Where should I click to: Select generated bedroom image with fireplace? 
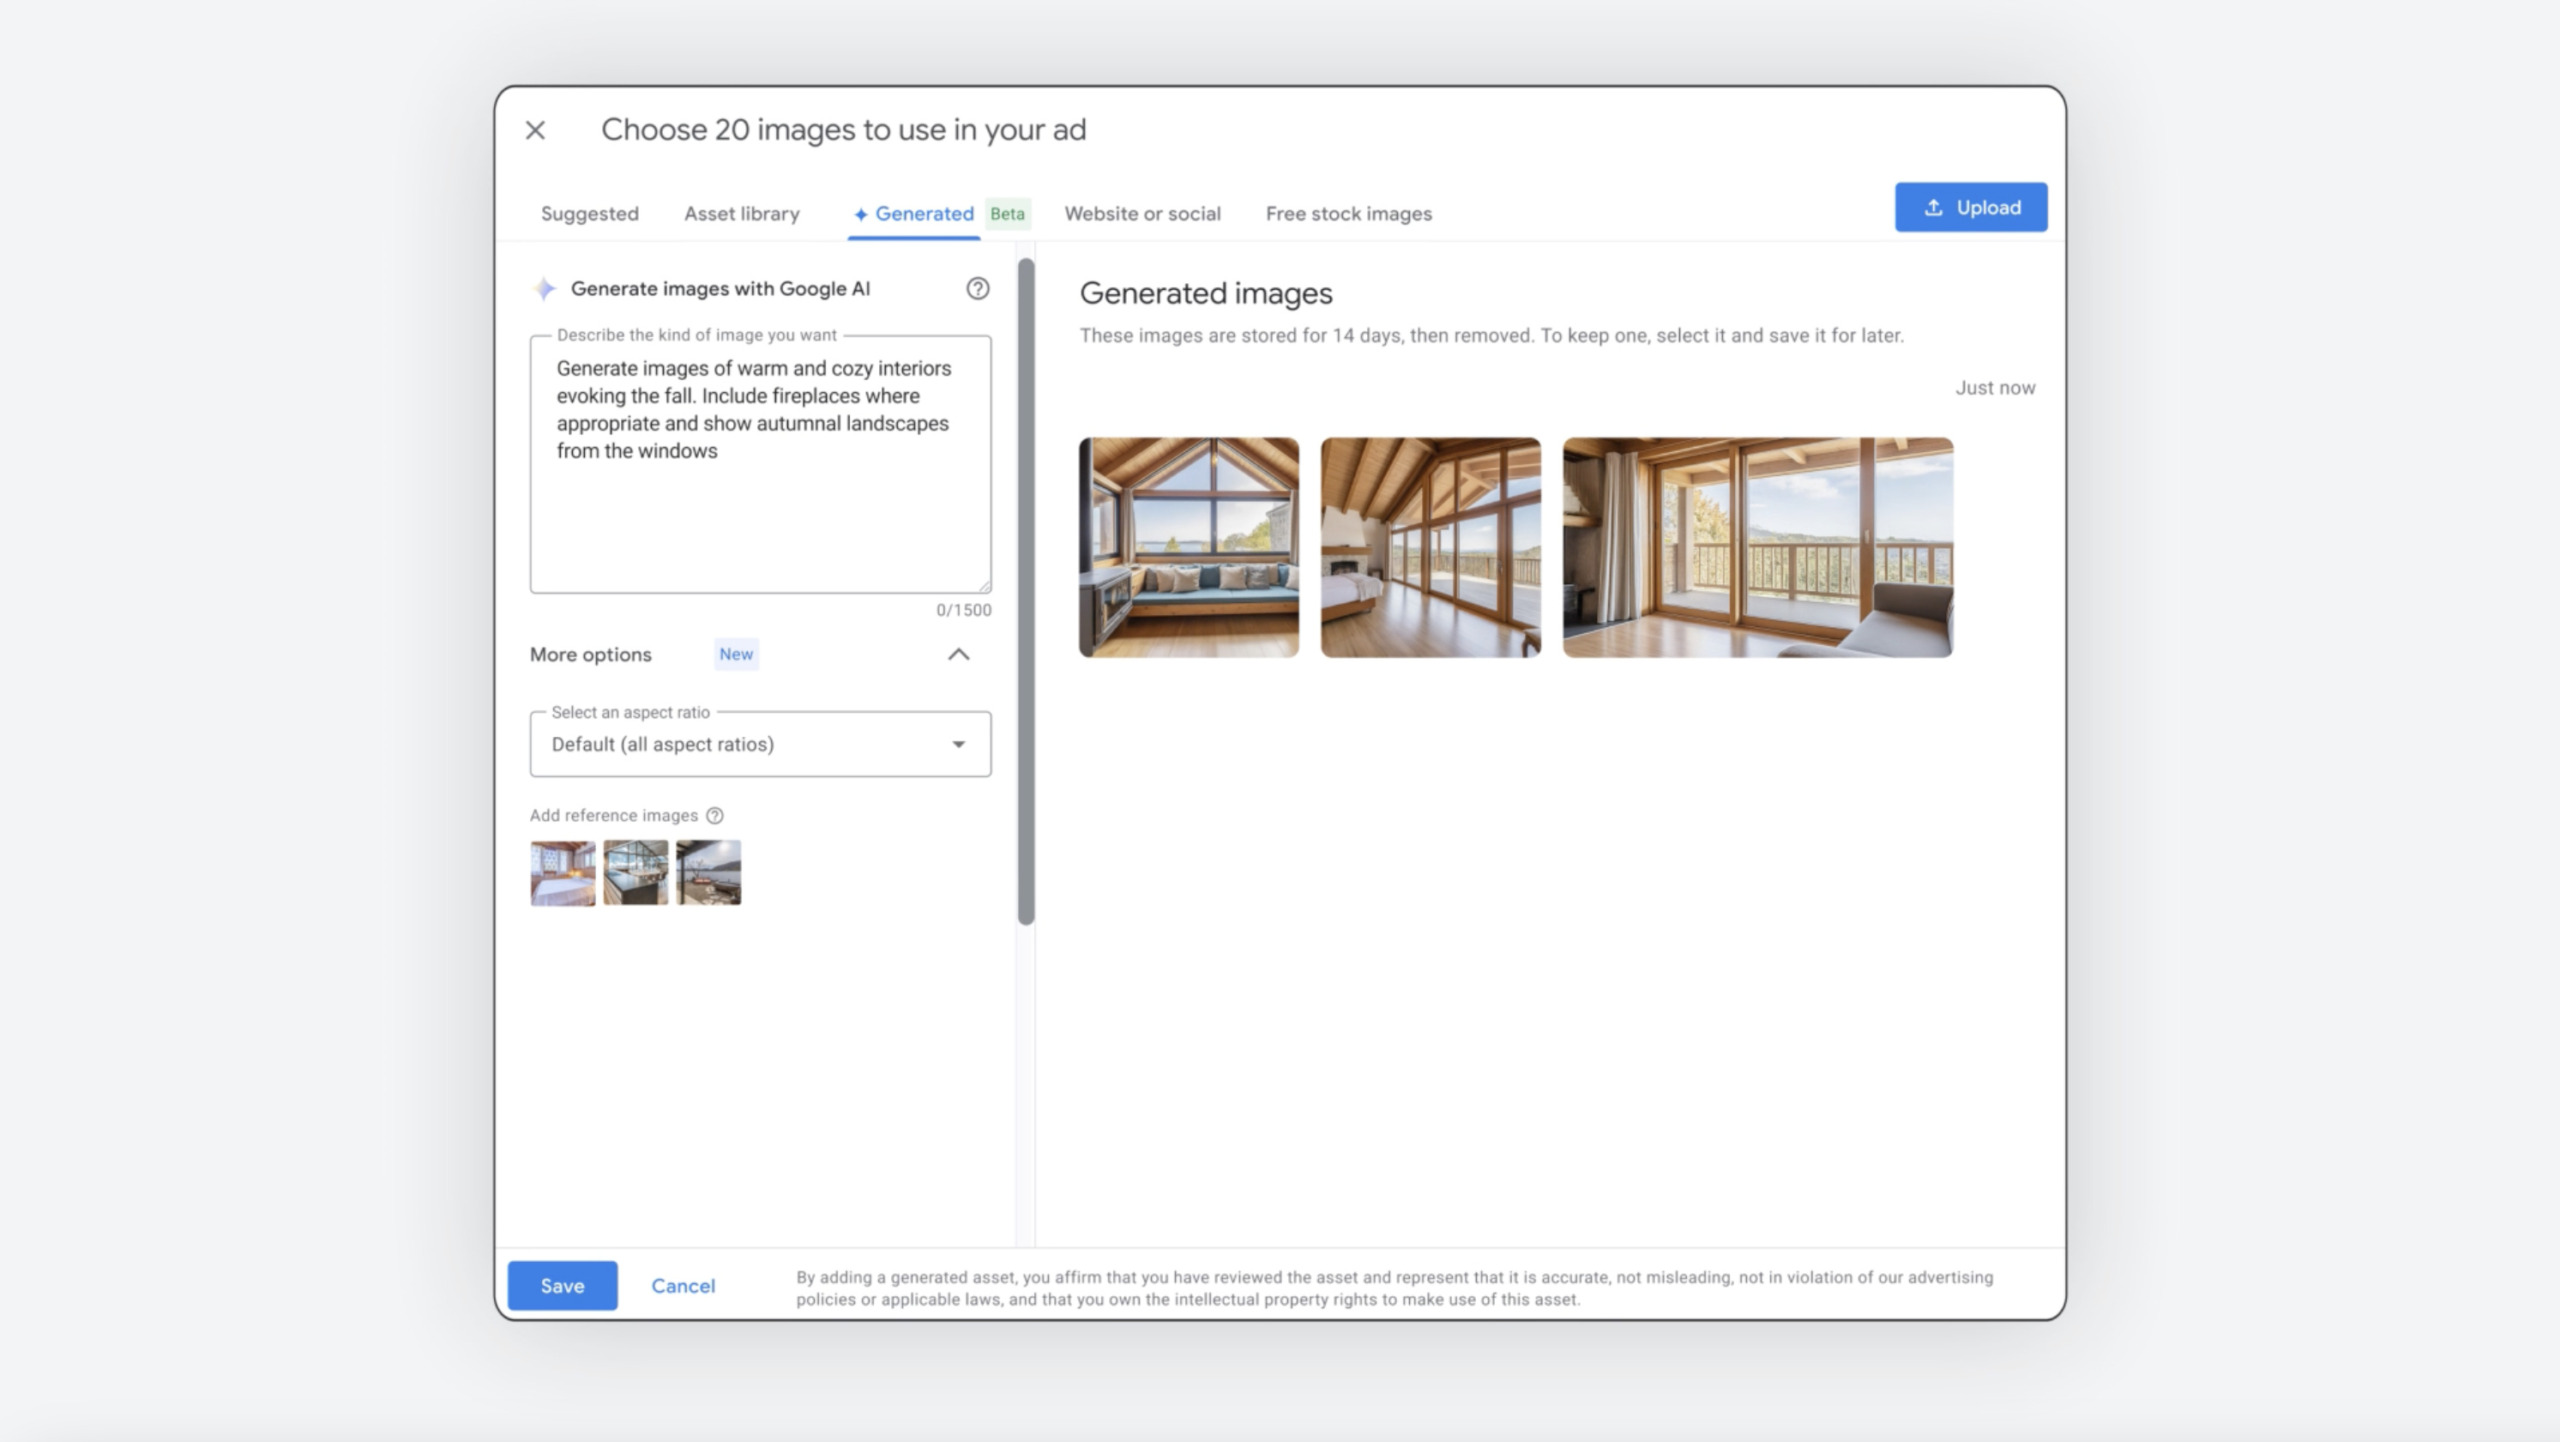click(1430, 547)
